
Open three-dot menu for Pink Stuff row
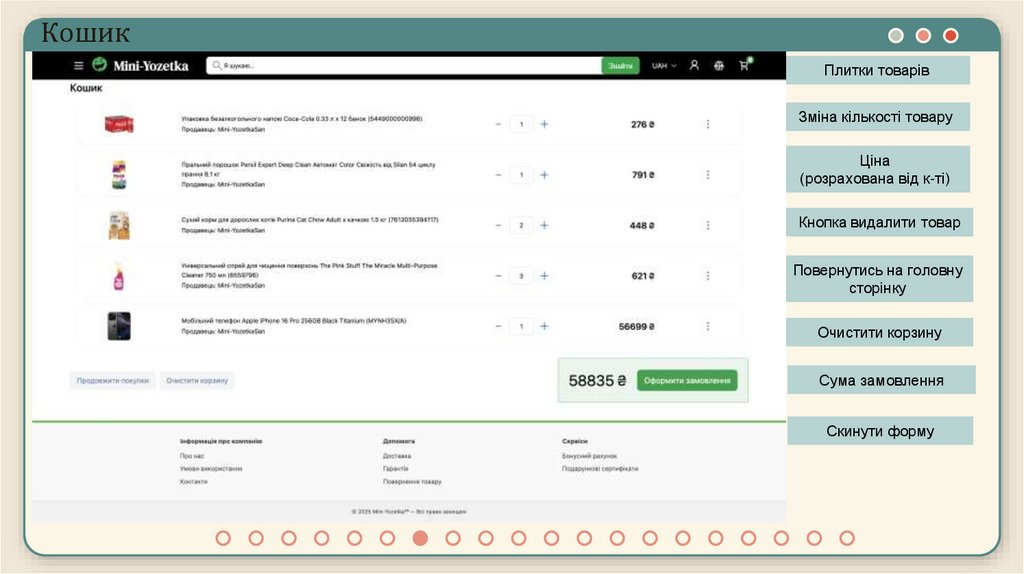coord(708,276)
